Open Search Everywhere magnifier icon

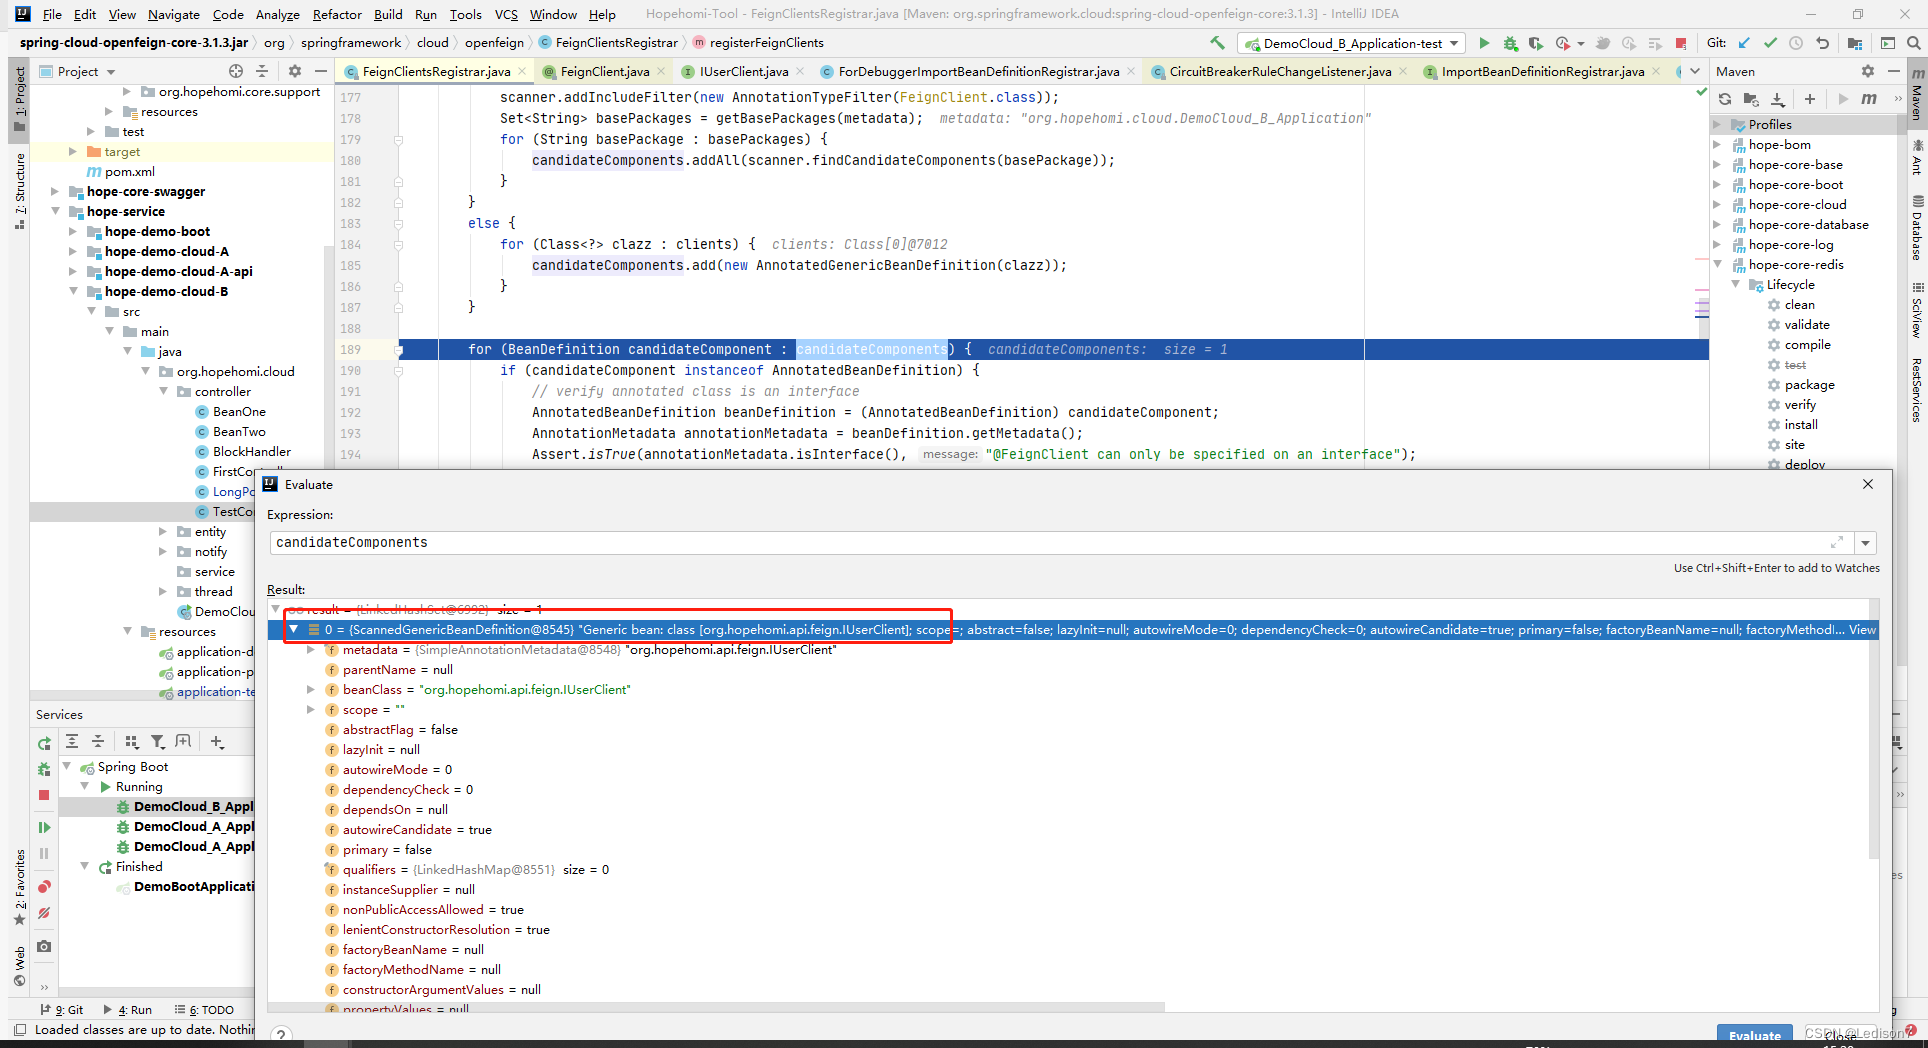pyautogui.click(x=1913, y=43)
